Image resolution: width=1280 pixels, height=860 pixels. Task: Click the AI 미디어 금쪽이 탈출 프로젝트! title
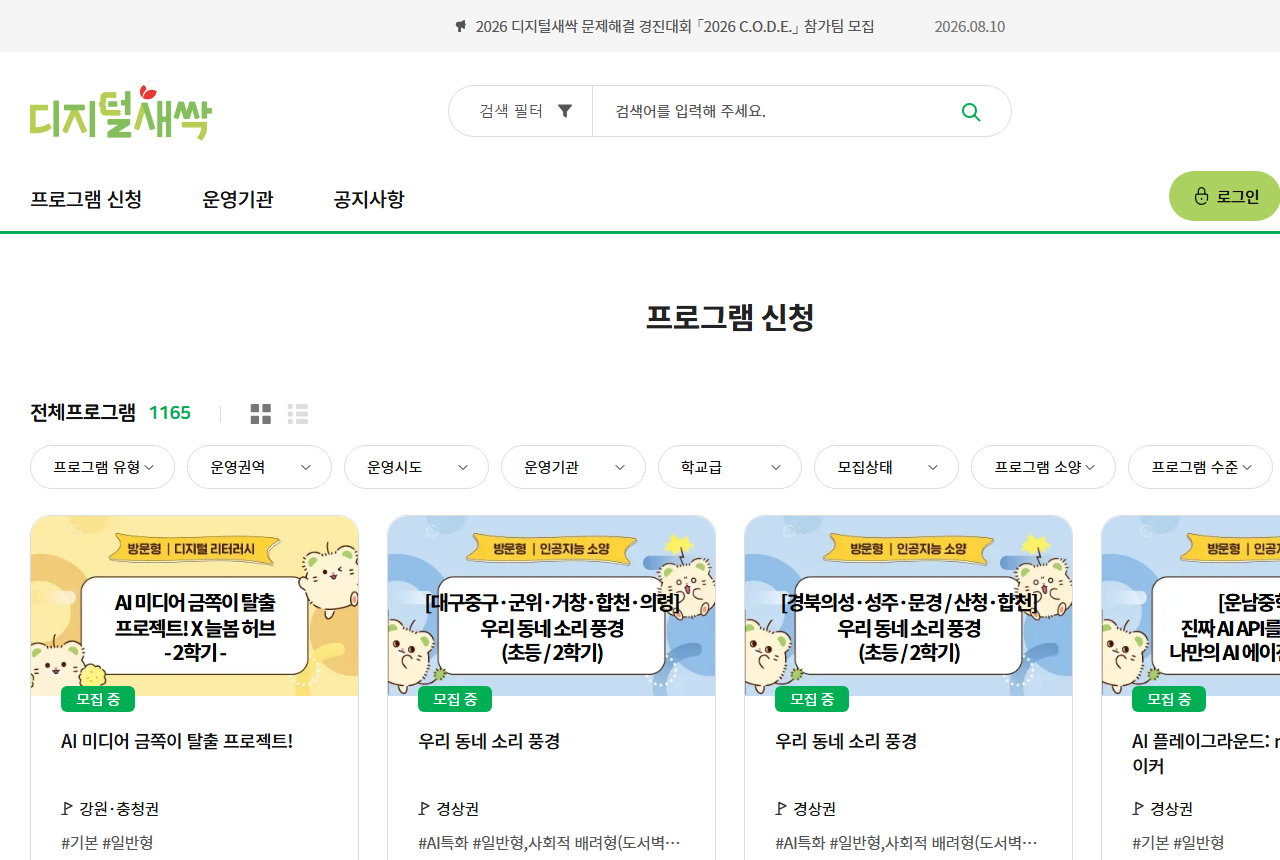(x=177, y=741)
